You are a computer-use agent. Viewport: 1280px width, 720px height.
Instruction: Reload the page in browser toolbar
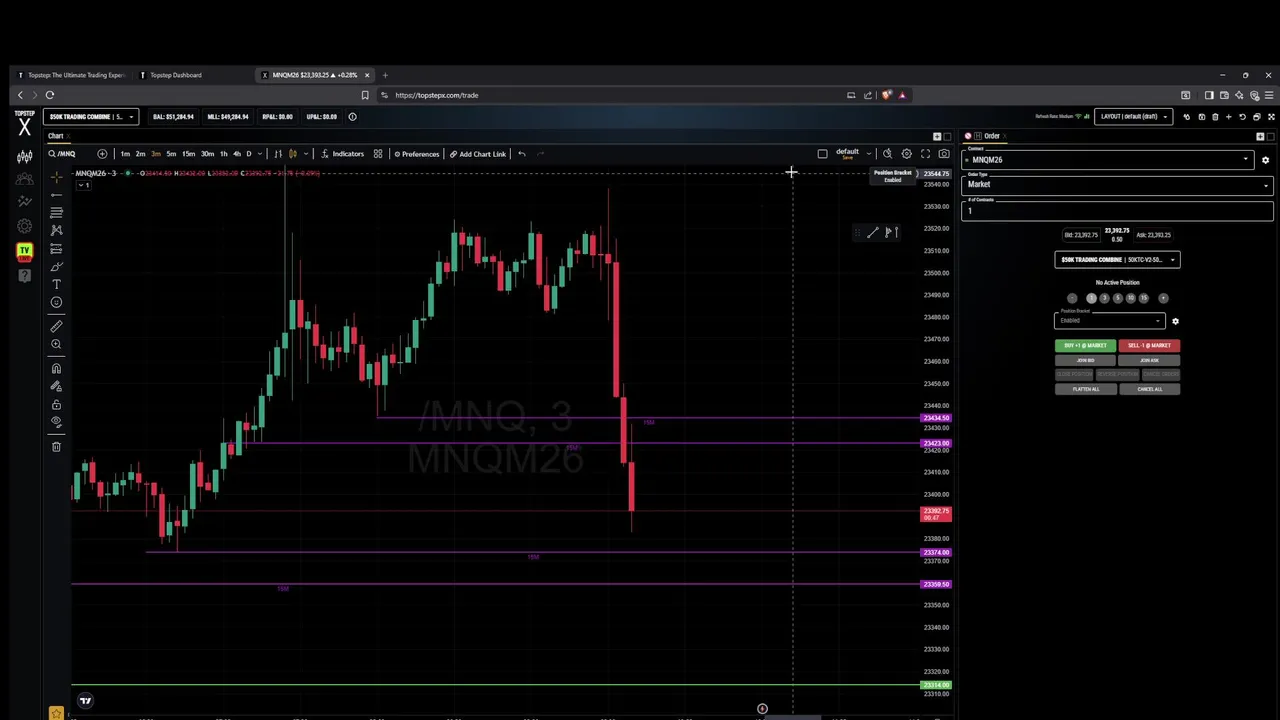pos(49,95)
